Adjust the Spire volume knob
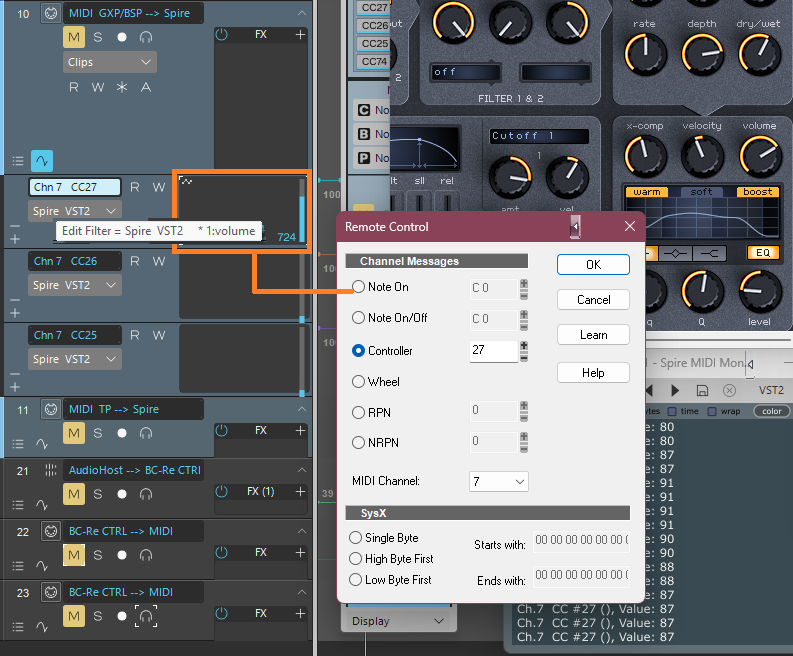The height and width of the screenshot is (656, 793). (x=759, y=156)
